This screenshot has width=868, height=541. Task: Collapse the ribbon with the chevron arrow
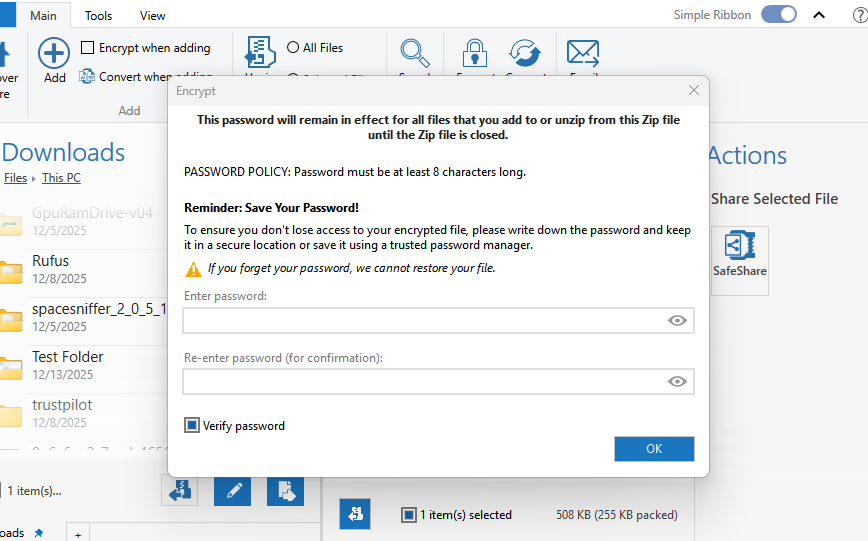(x=819, y=15)
